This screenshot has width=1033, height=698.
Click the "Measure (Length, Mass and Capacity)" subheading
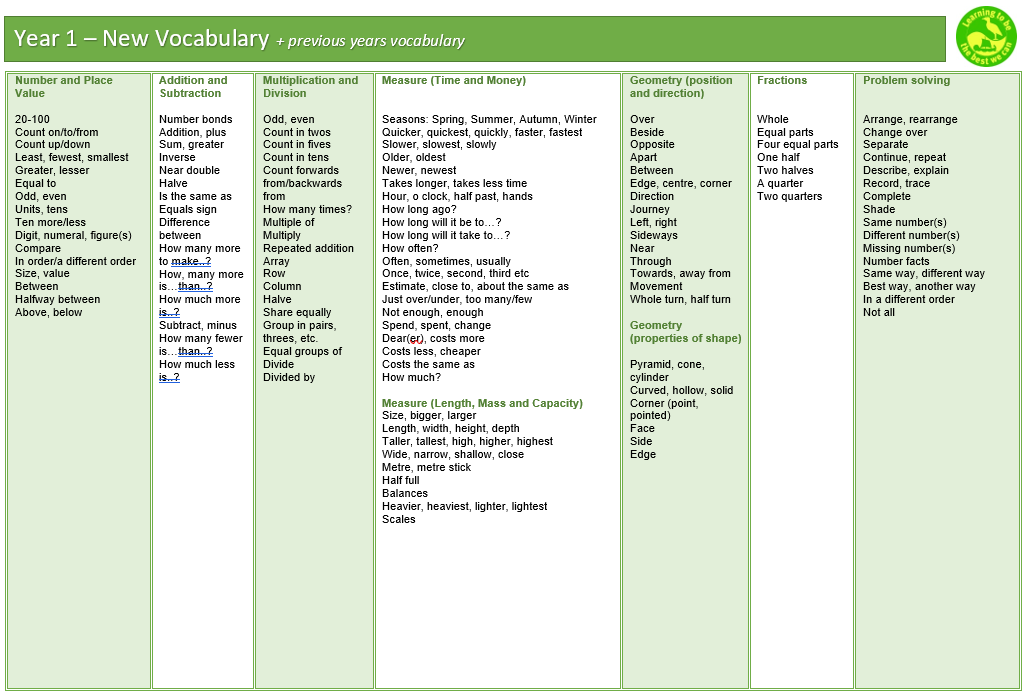[x=482, y=403]
